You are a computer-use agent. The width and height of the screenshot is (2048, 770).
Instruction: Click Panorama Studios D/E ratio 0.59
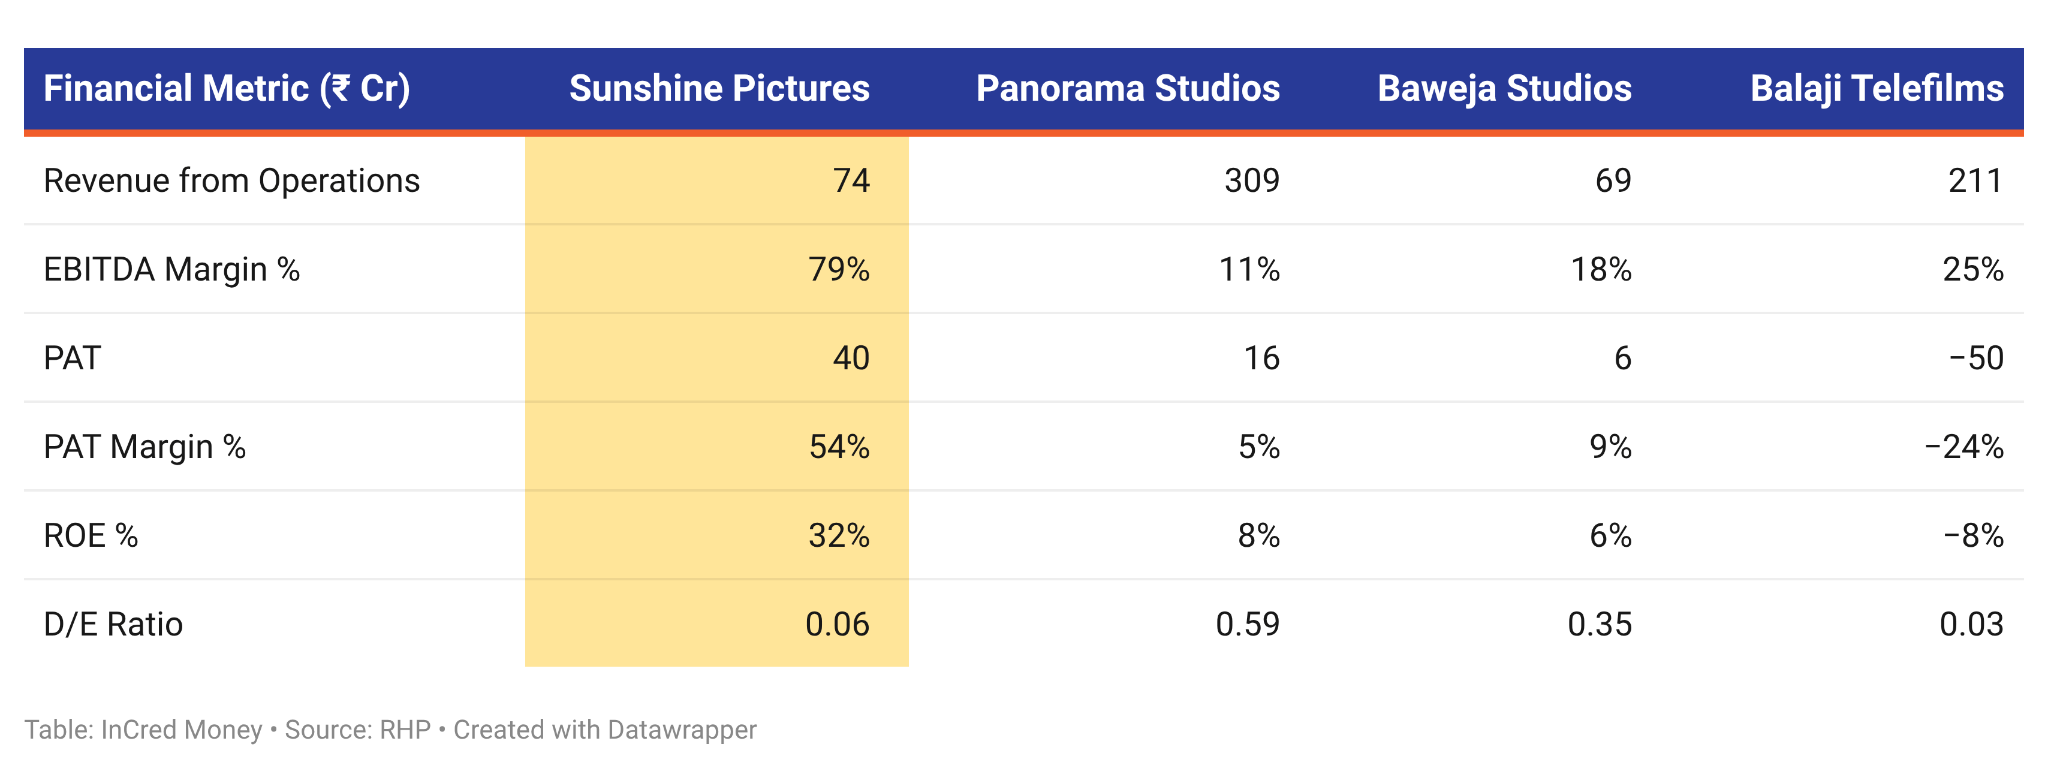tap(1248, 625)
